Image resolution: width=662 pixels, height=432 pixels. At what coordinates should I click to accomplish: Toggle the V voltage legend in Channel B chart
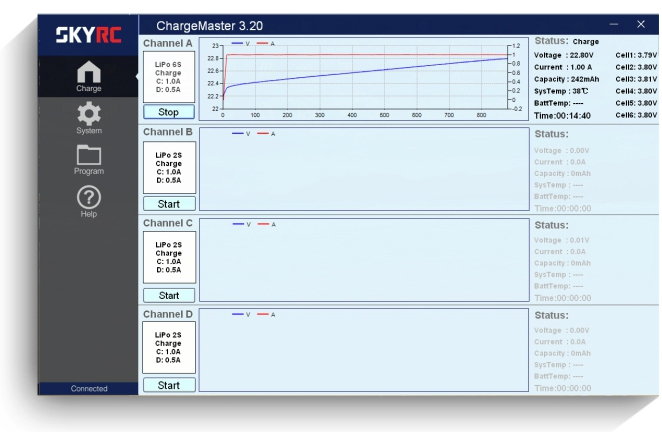(x=240, y=133)
